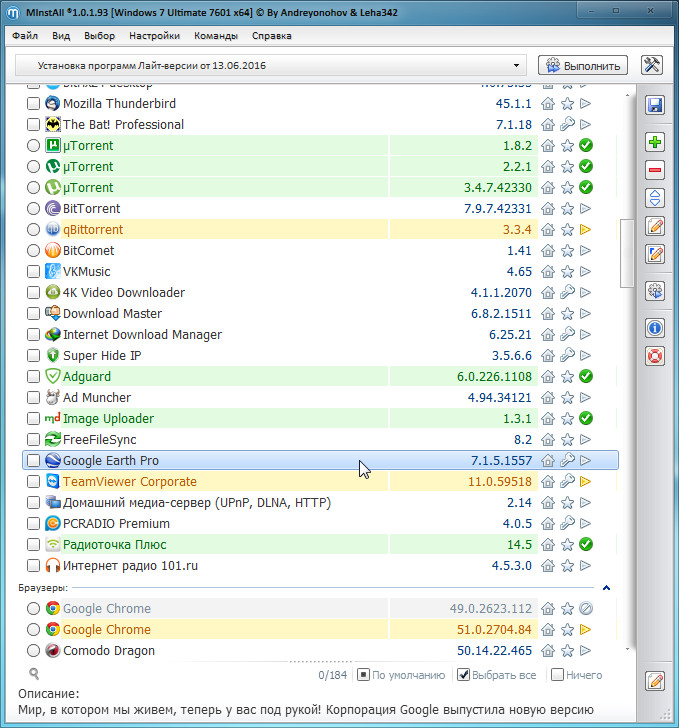This screenshot has width=679, height=728.
Task: Select the '4K Video Downloader' row
Action: tap(320, 292)
